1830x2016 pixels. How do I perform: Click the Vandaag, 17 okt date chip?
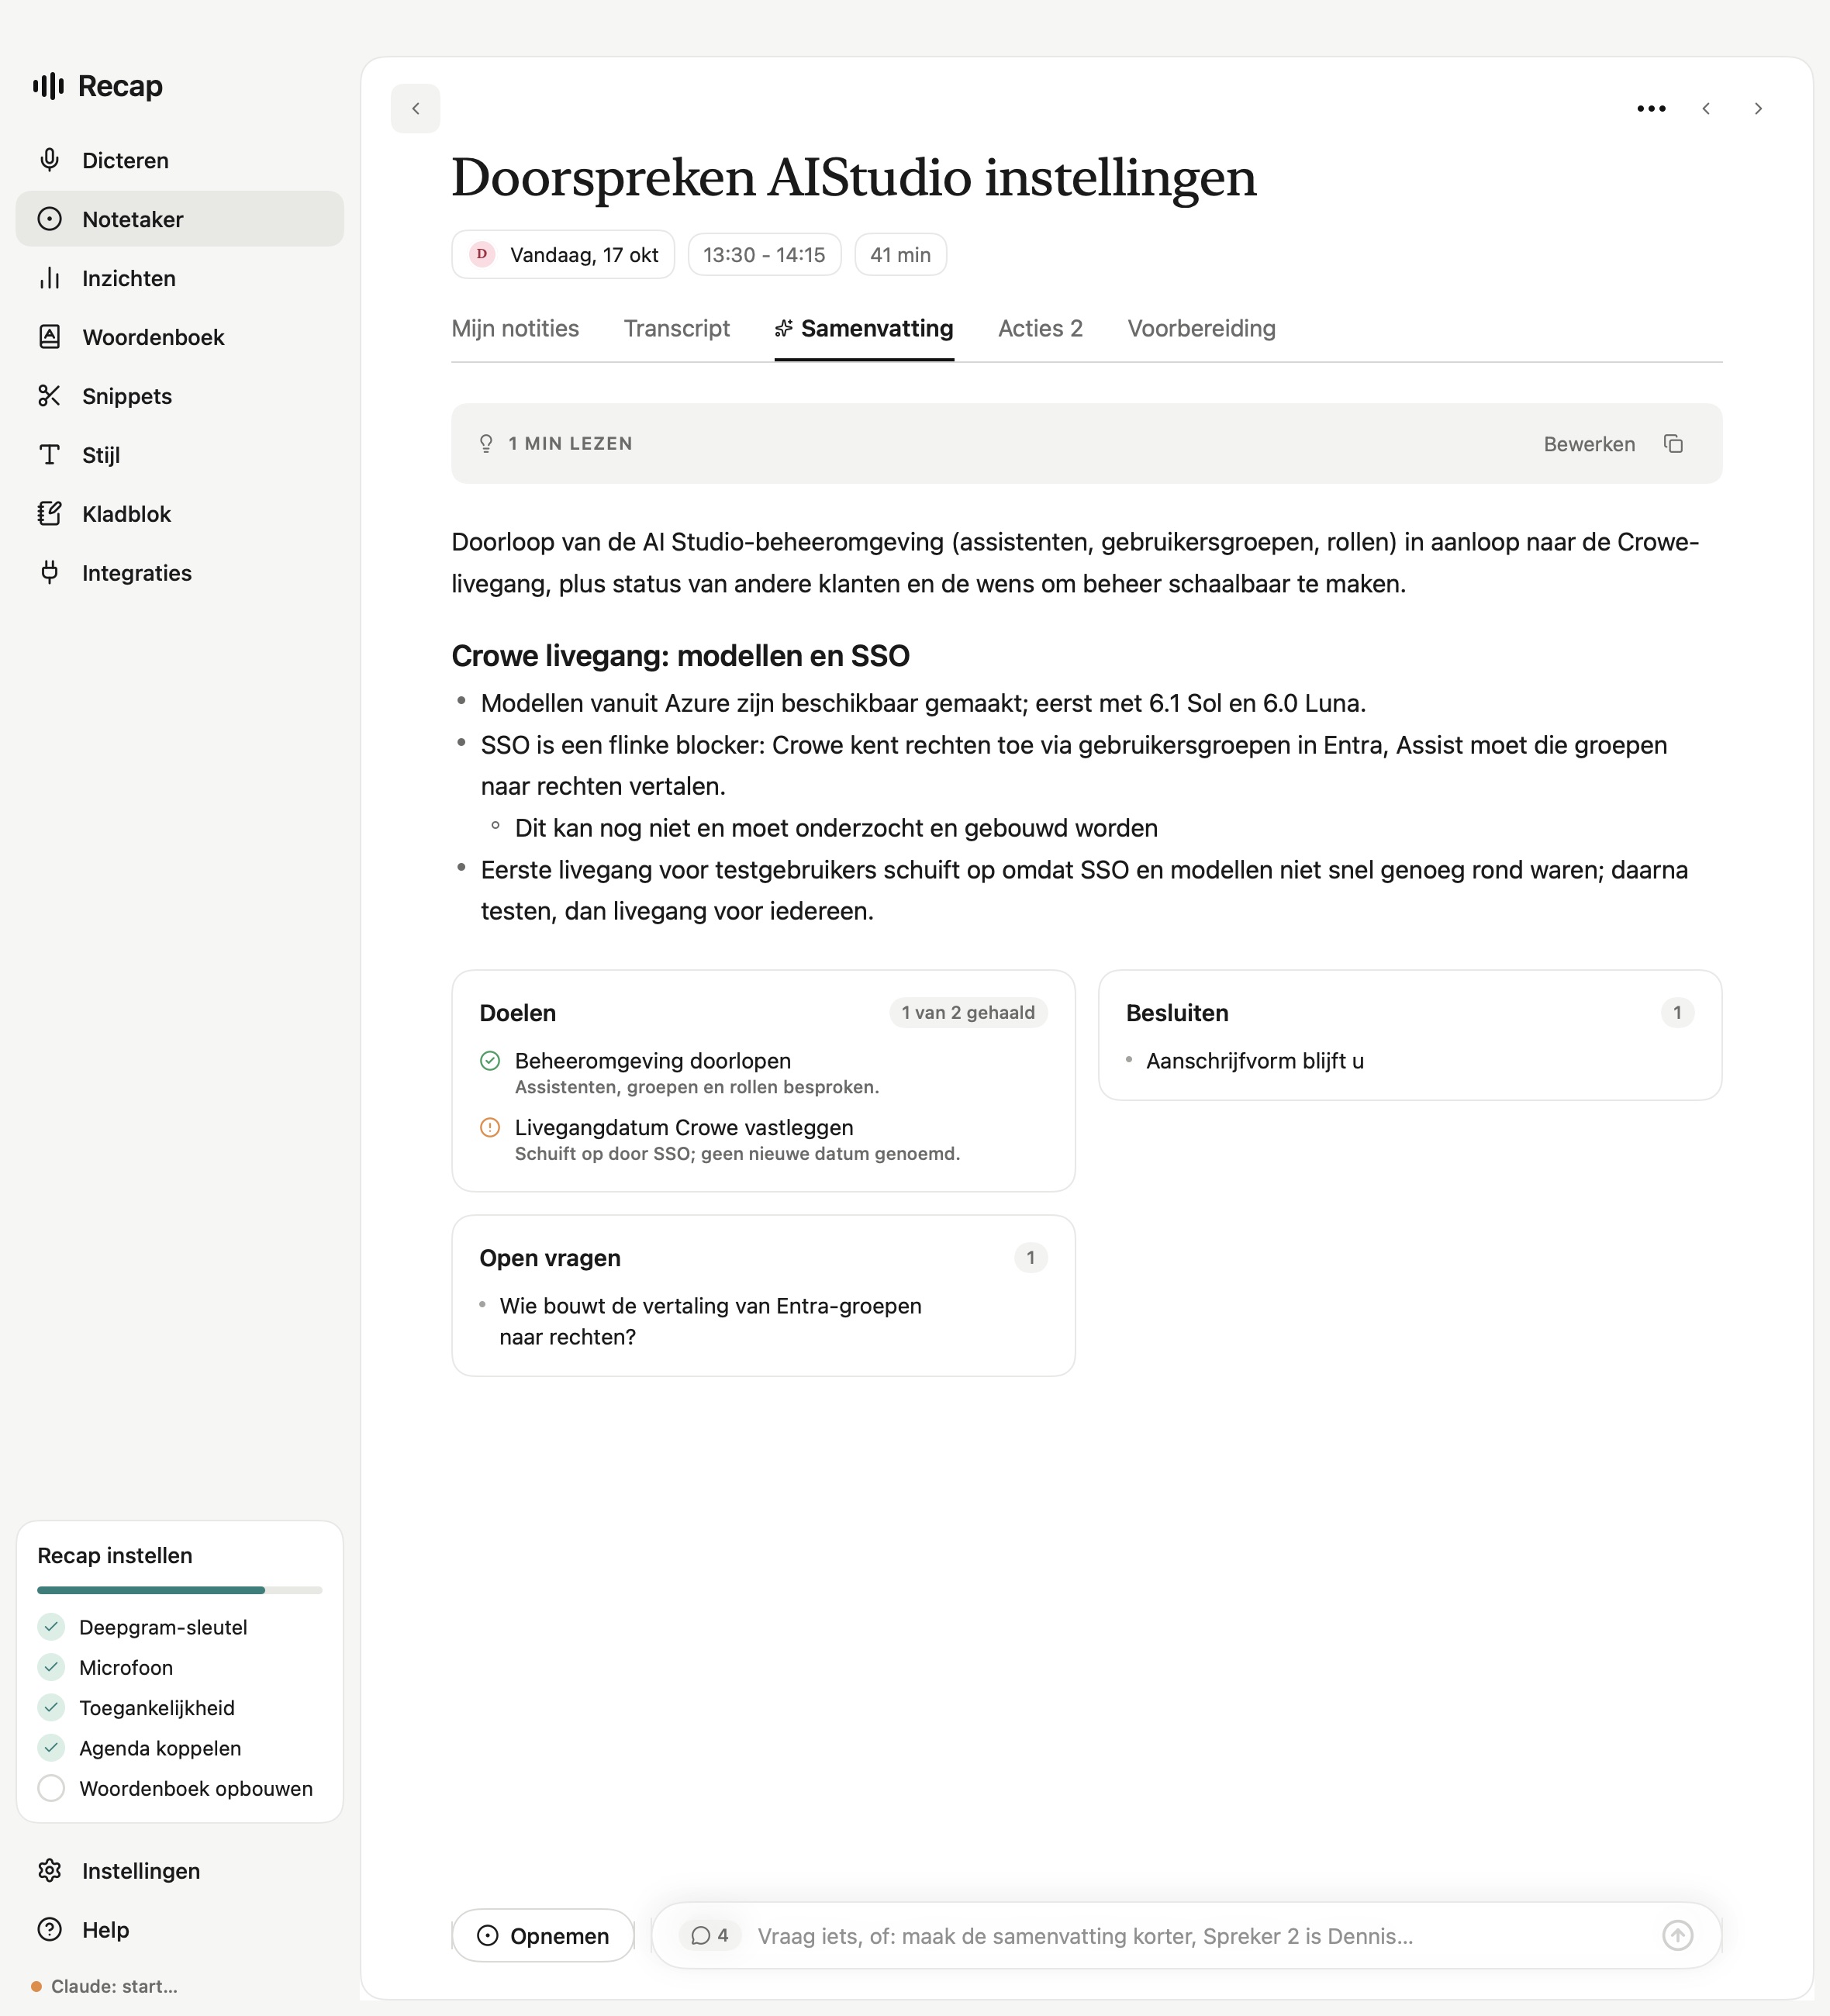(563, 255)
